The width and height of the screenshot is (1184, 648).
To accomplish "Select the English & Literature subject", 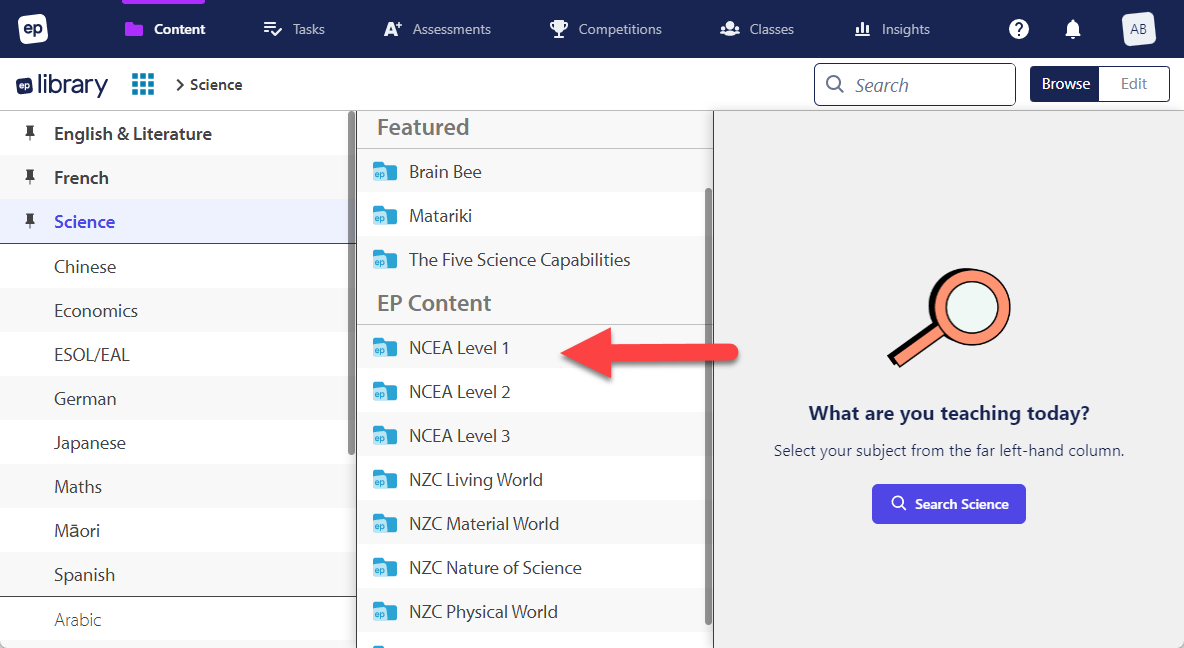I will pos(133,134).
